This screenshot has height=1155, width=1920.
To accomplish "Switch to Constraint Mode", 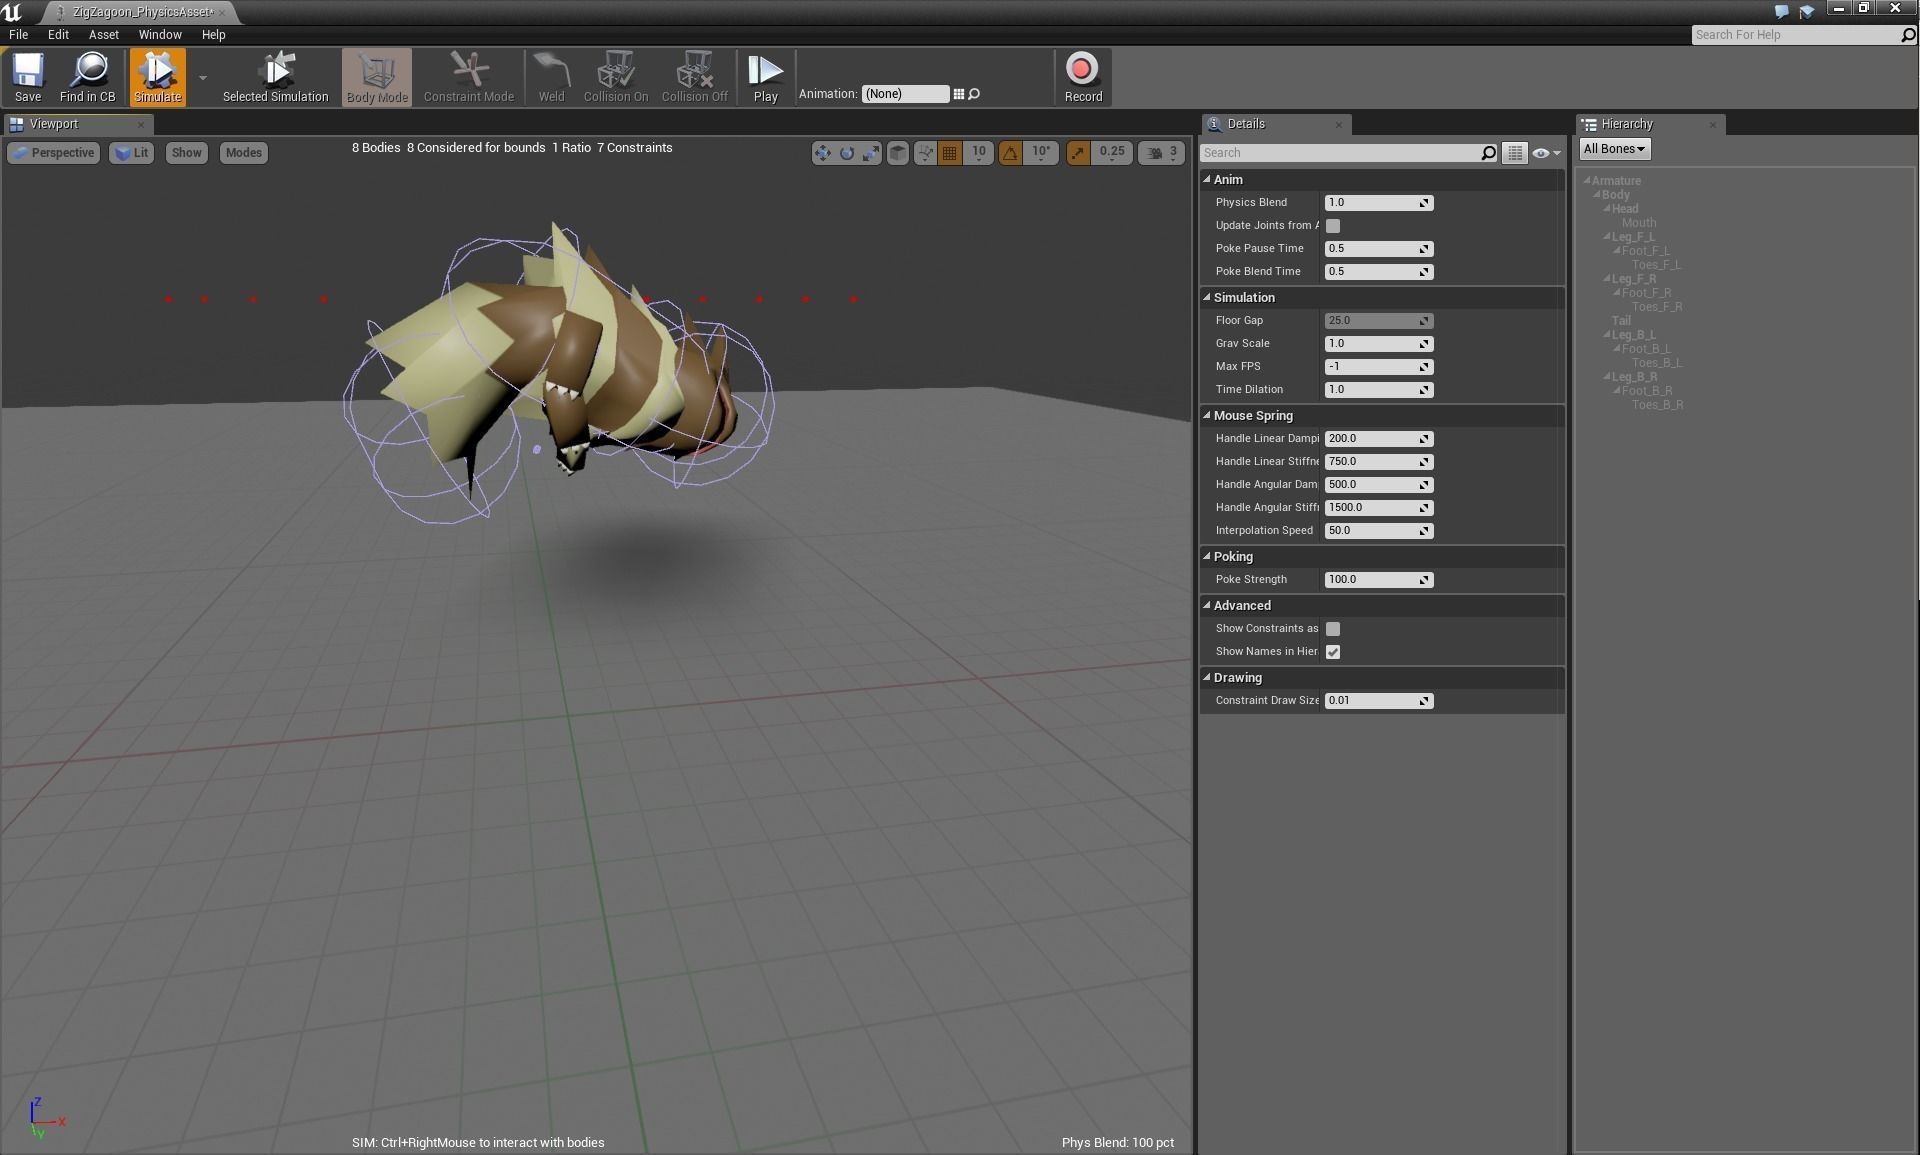I will point(468,77).
